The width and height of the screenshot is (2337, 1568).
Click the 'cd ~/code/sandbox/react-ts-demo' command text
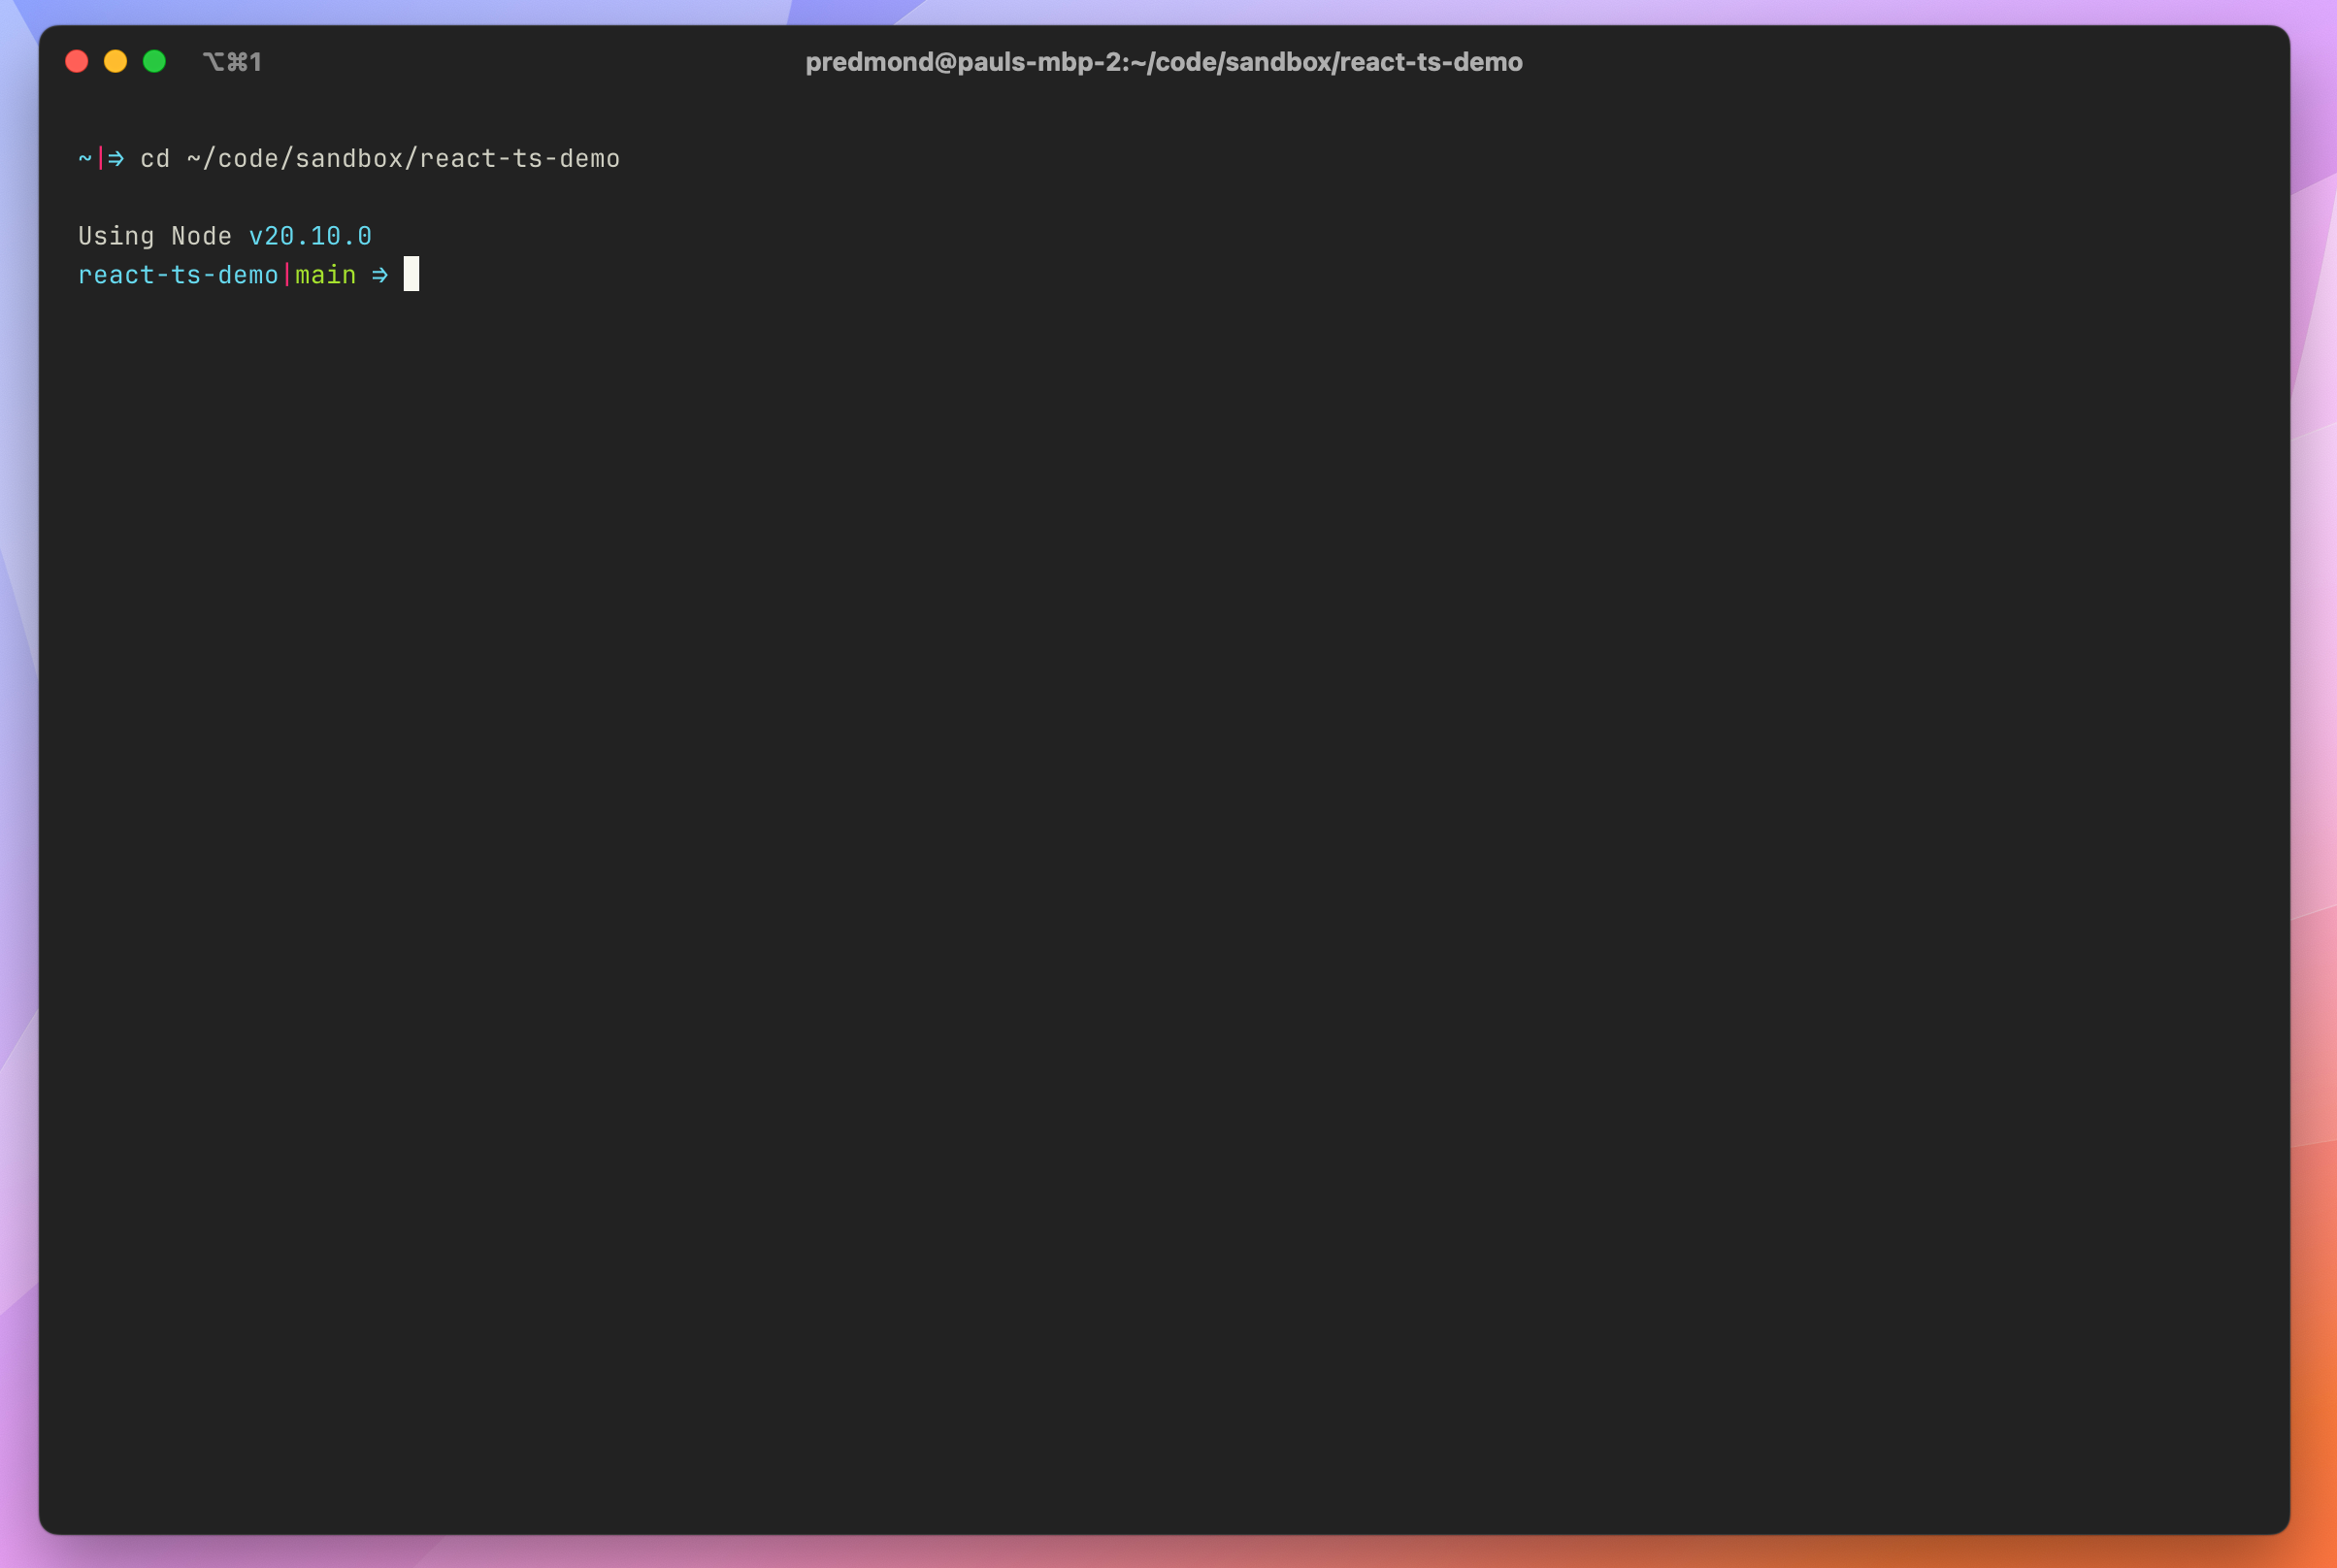380,159
